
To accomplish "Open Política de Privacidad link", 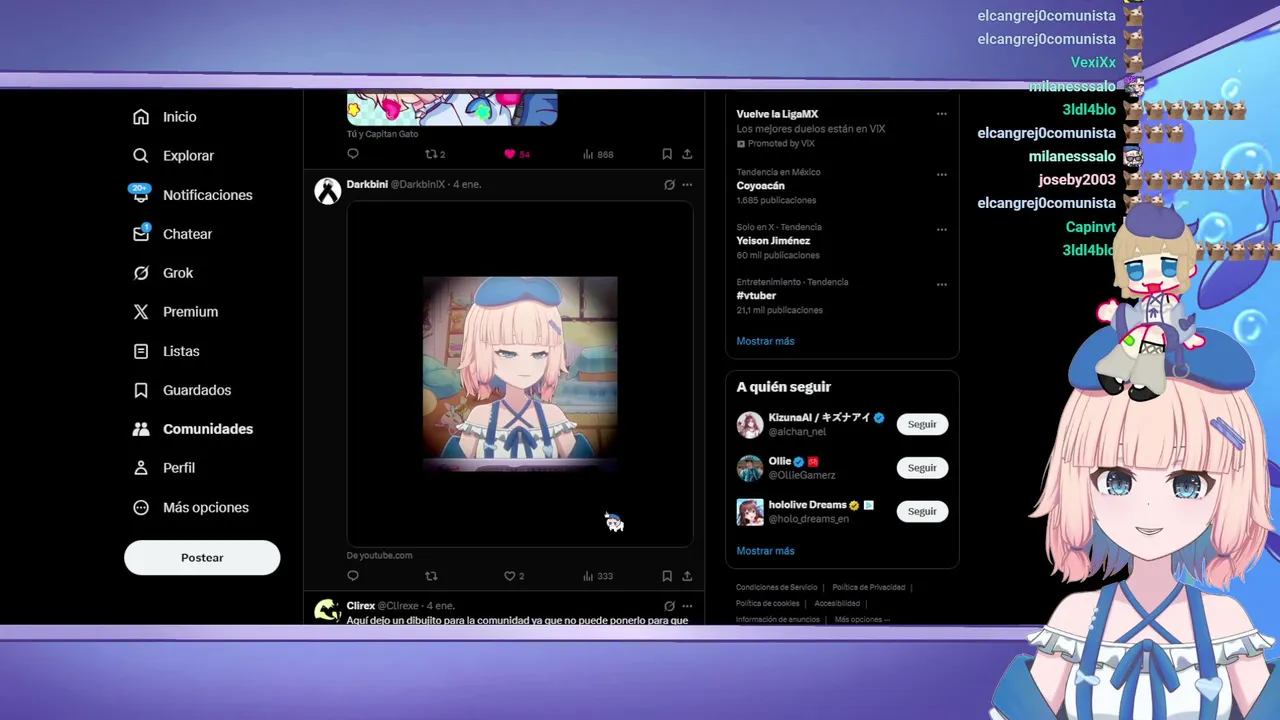I will click(x=868, y=588).
